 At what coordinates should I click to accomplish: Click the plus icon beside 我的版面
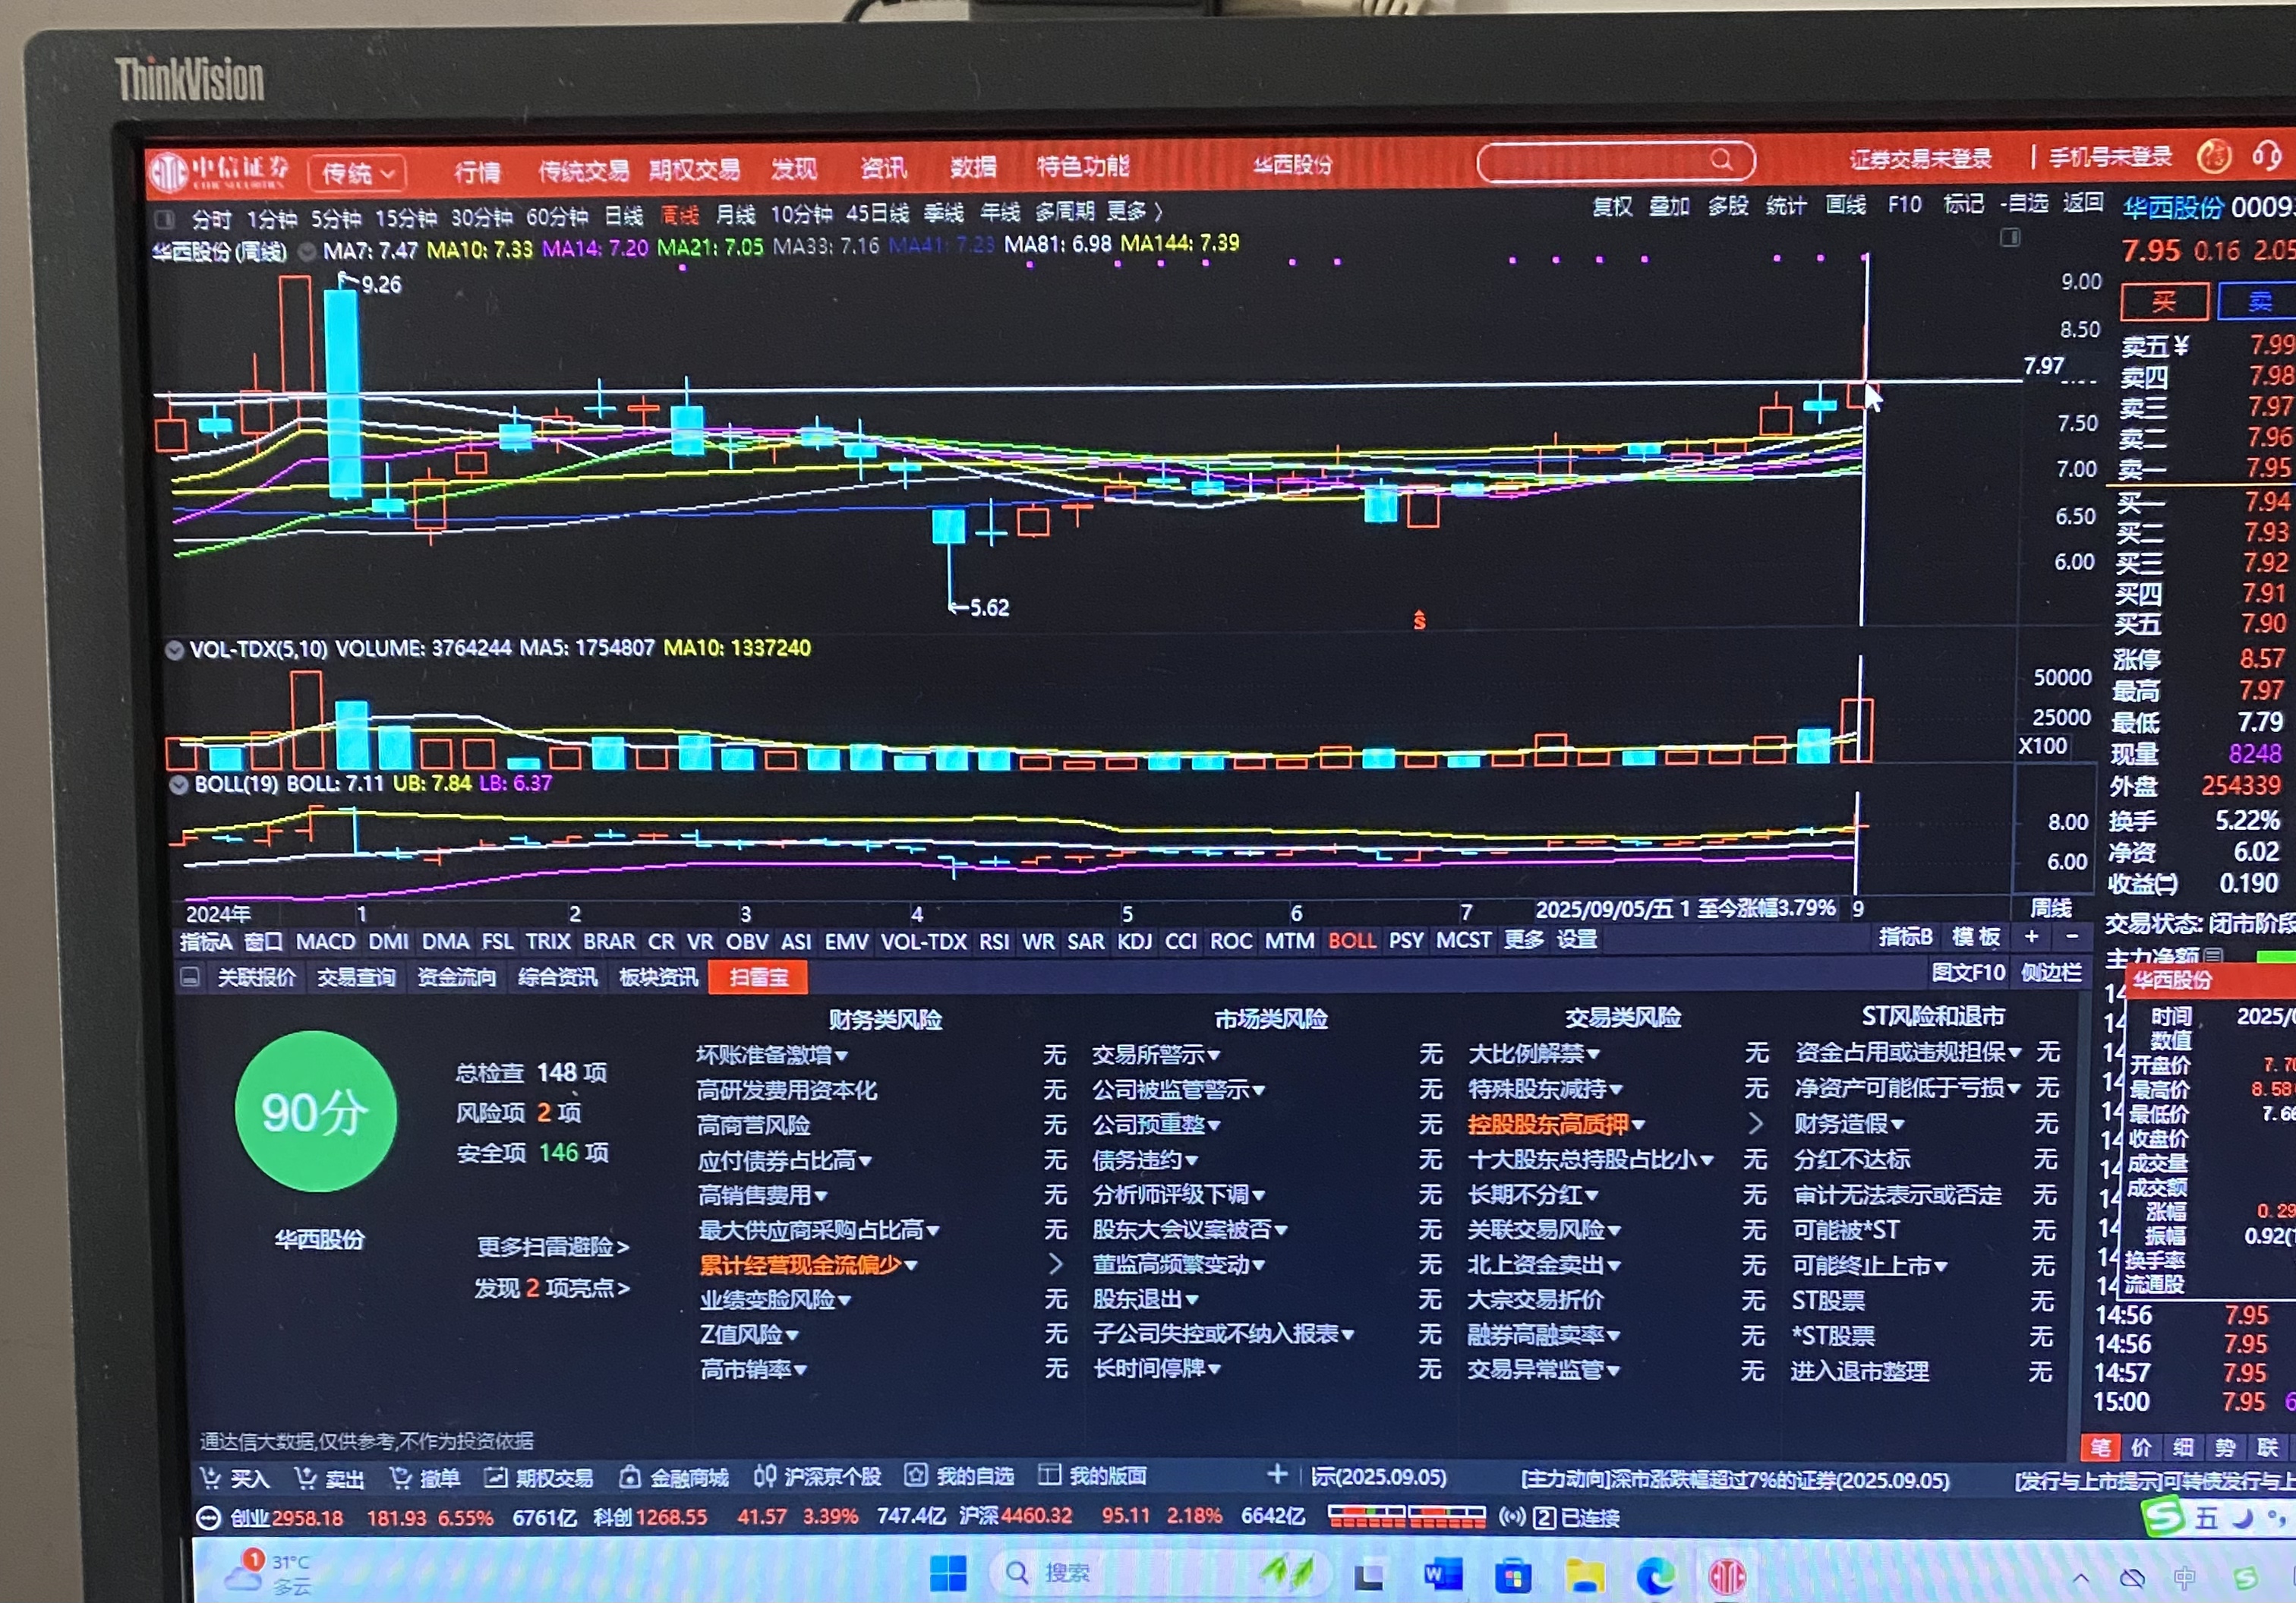click(1277, 1474)
